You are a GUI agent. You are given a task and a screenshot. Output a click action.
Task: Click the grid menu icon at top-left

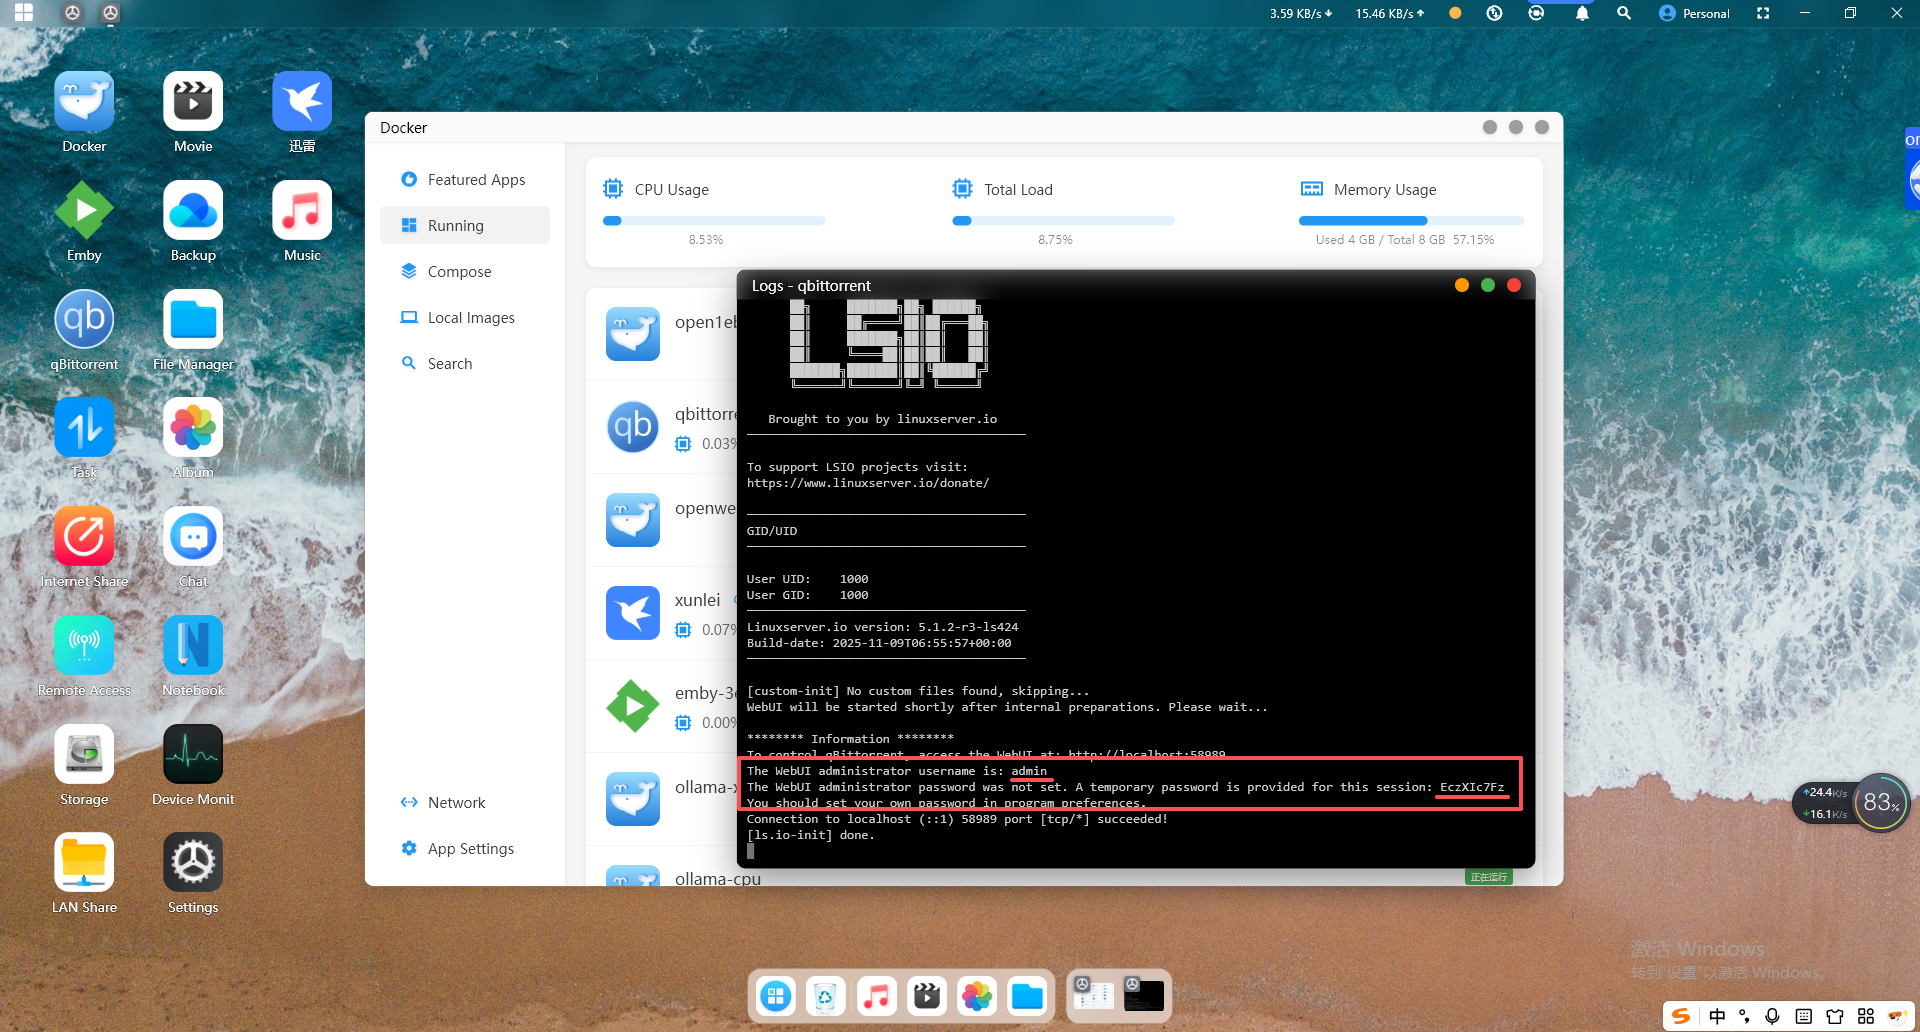pyautogui.click(x=24, y=13)
